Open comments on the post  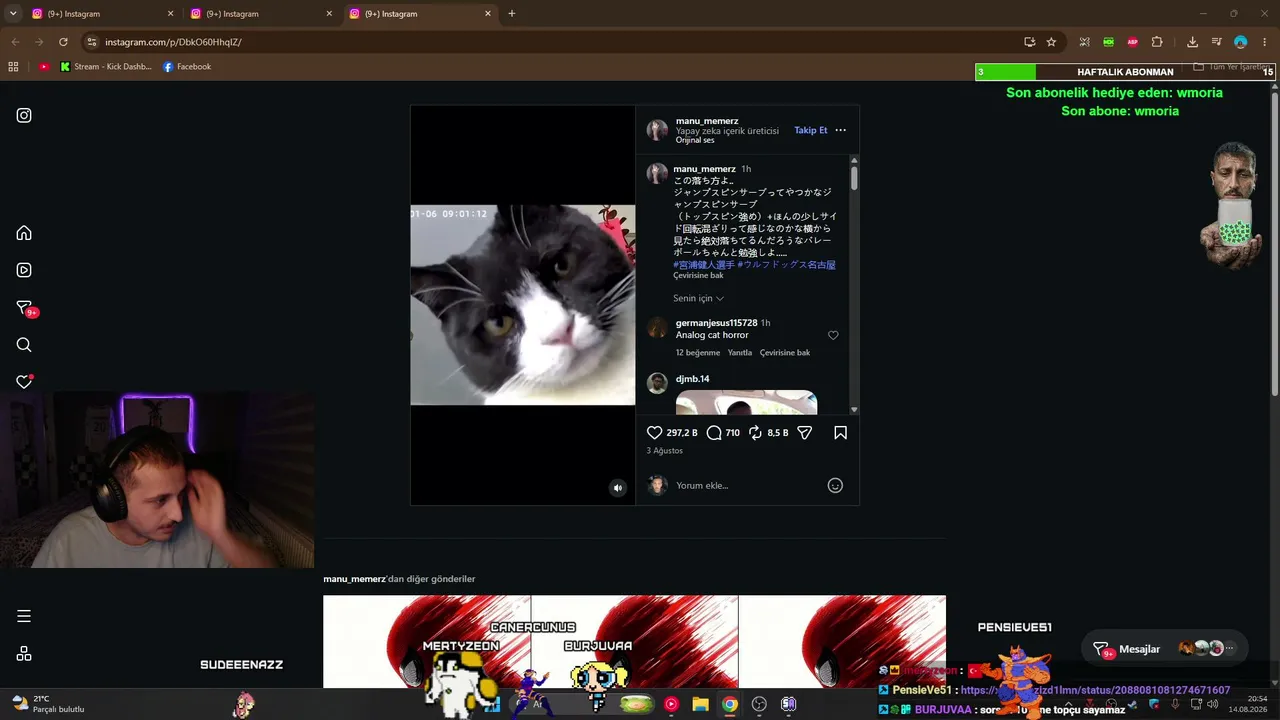tap(714, 433)
